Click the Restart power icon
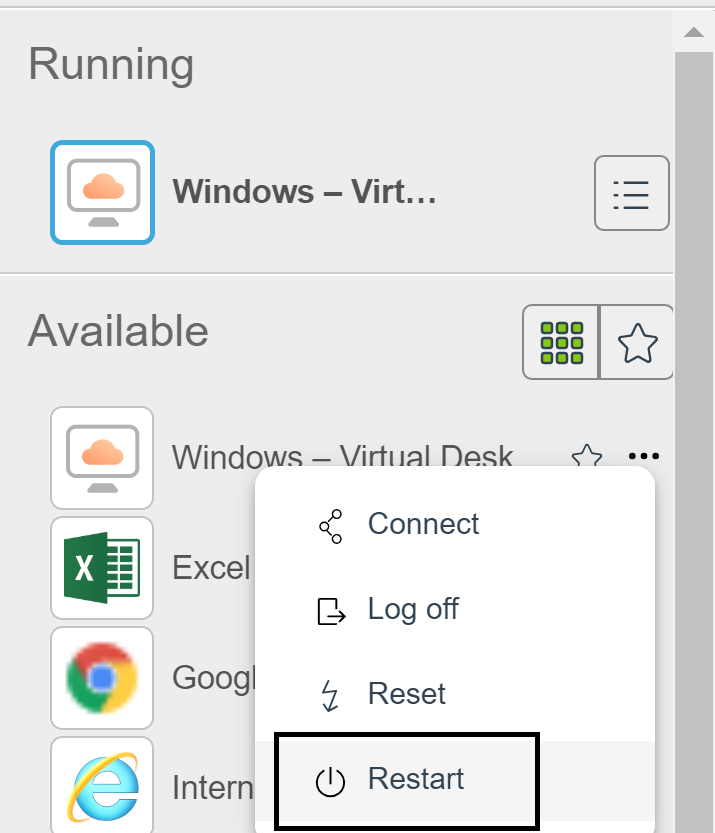The height and width of the screenshot is (833, 715). click(330, 781)
